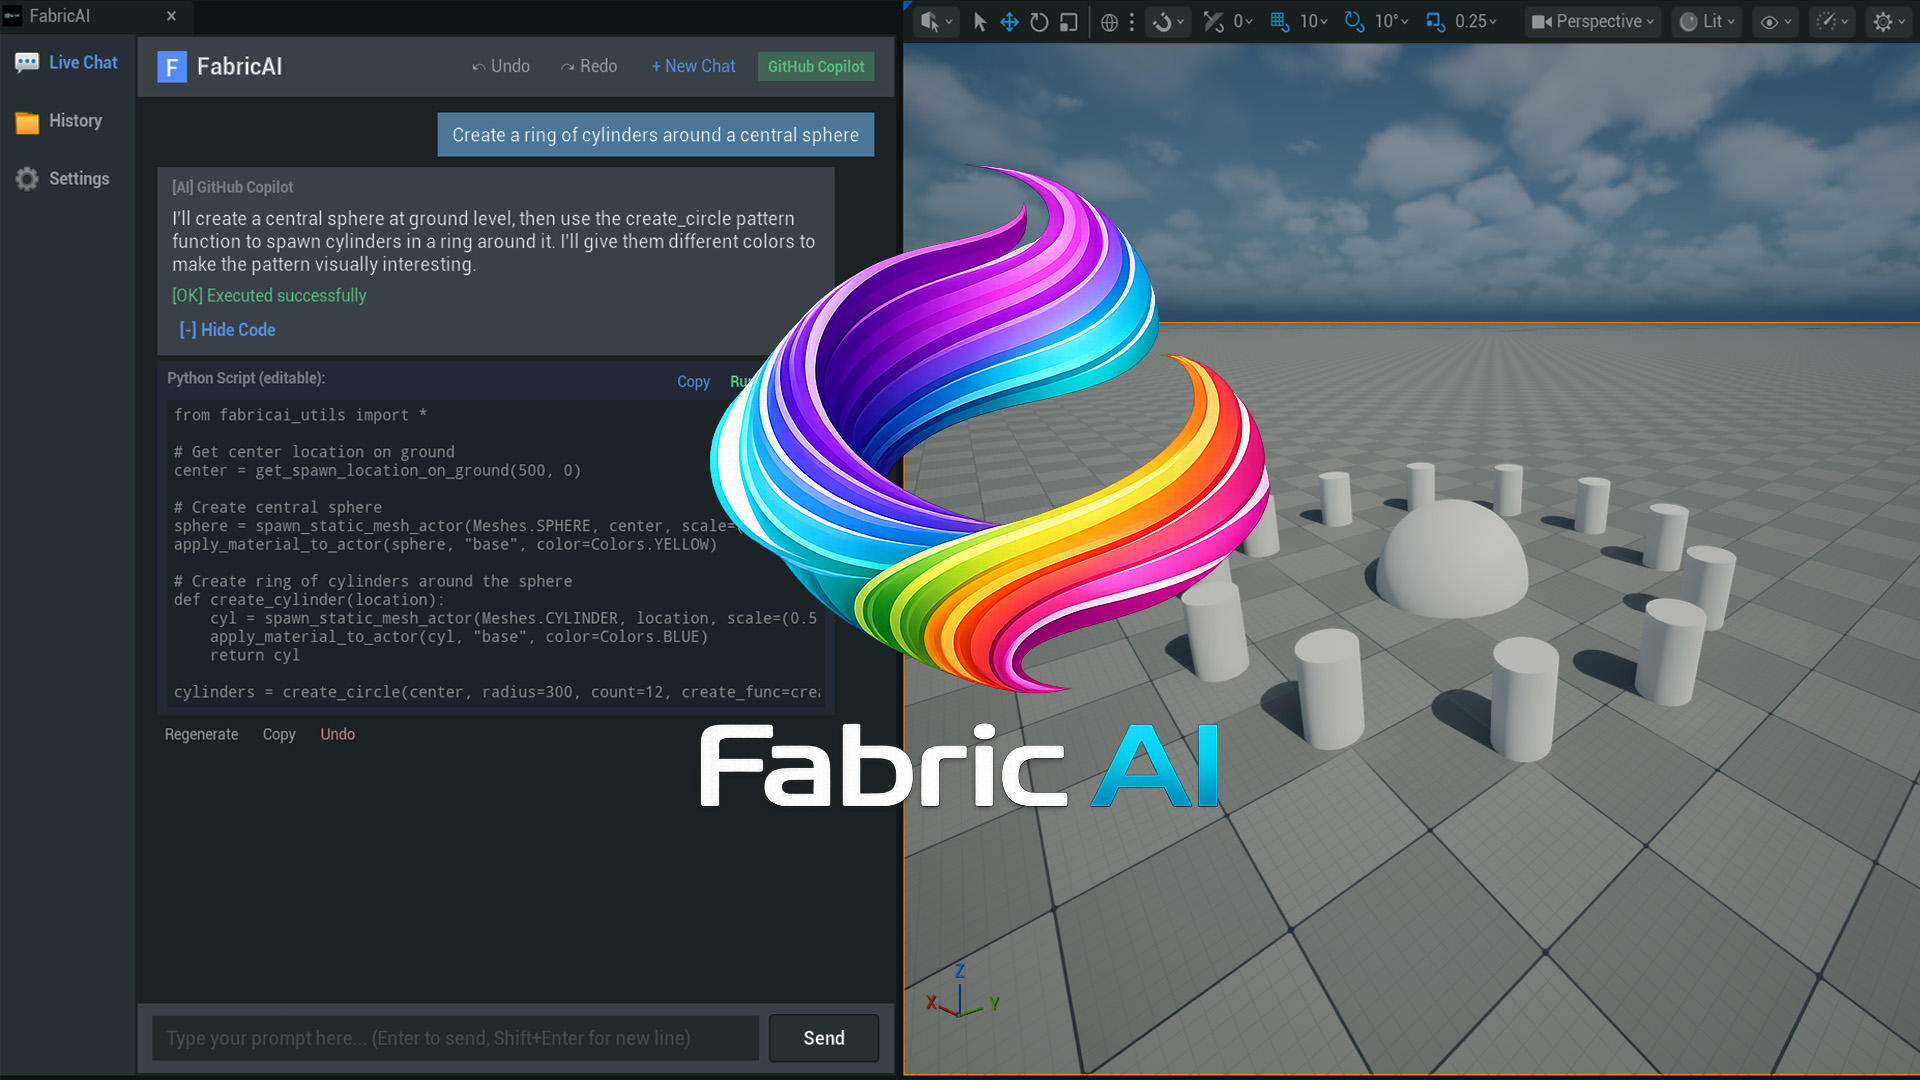
Task: Collapse code with Hide Code link
Action: click(227, 329)
